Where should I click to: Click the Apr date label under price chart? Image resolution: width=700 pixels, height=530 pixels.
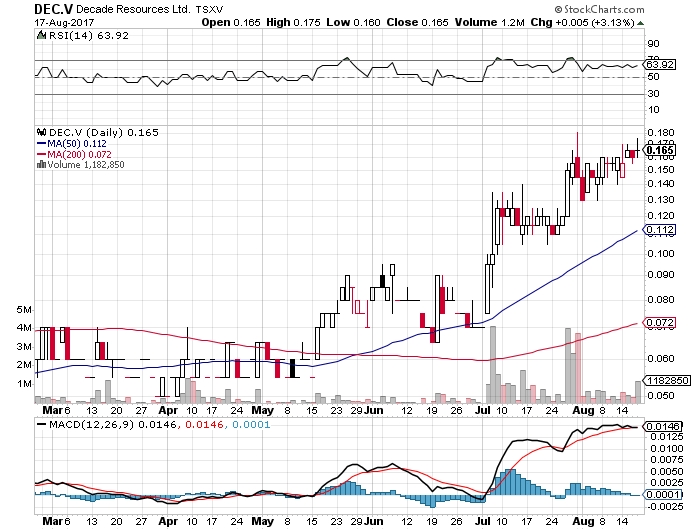click(168, 410)
